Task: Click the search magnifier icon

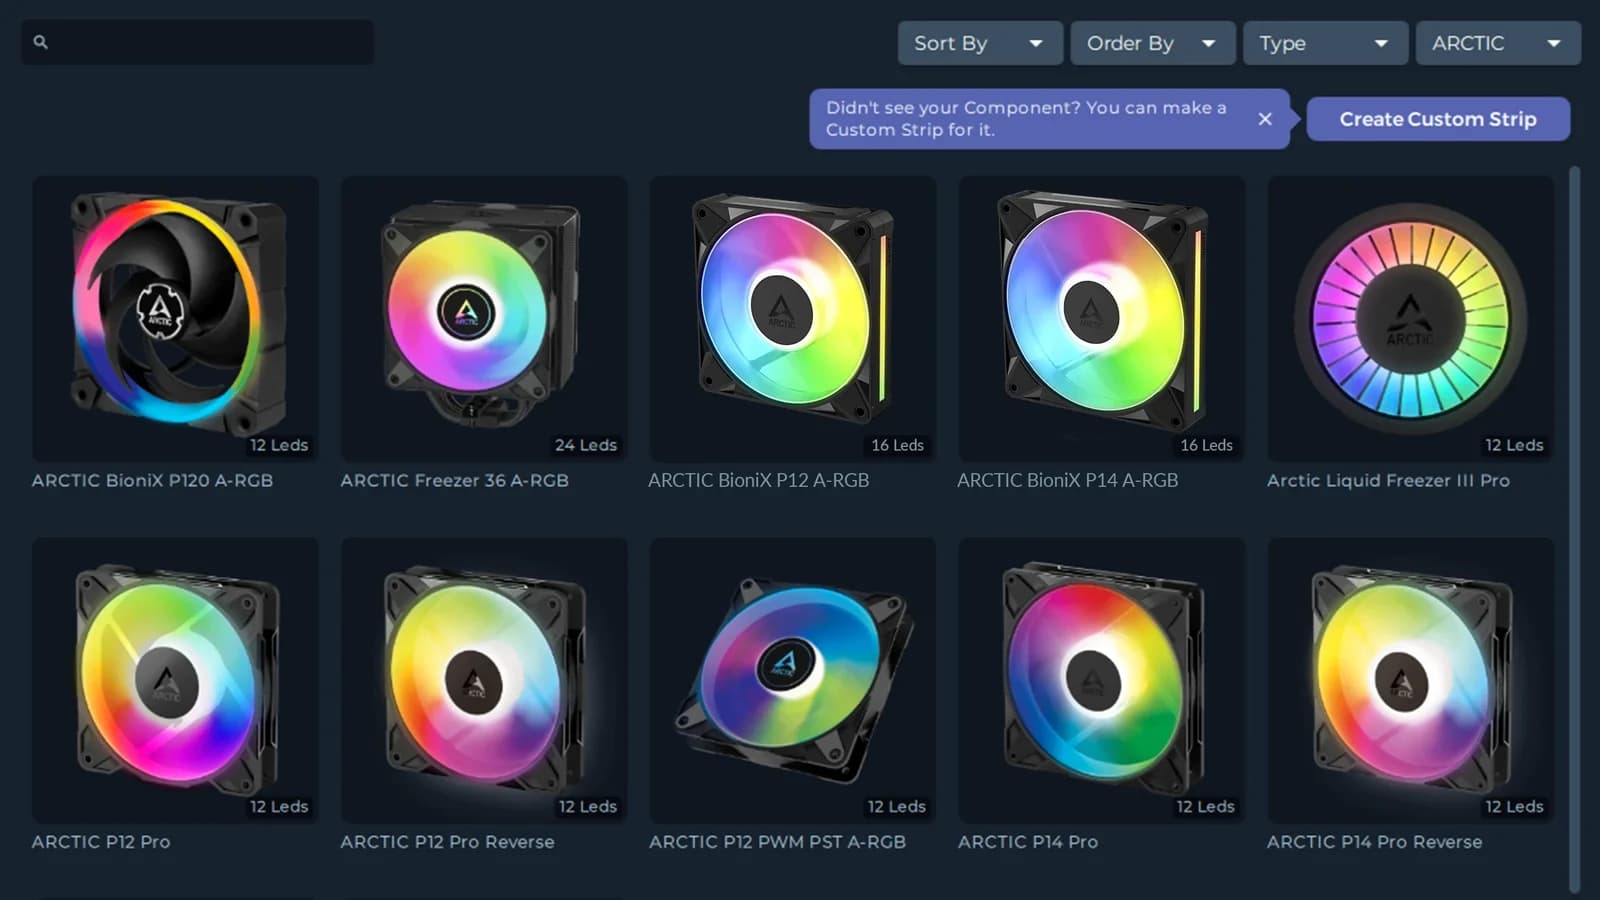Action: 41,42
